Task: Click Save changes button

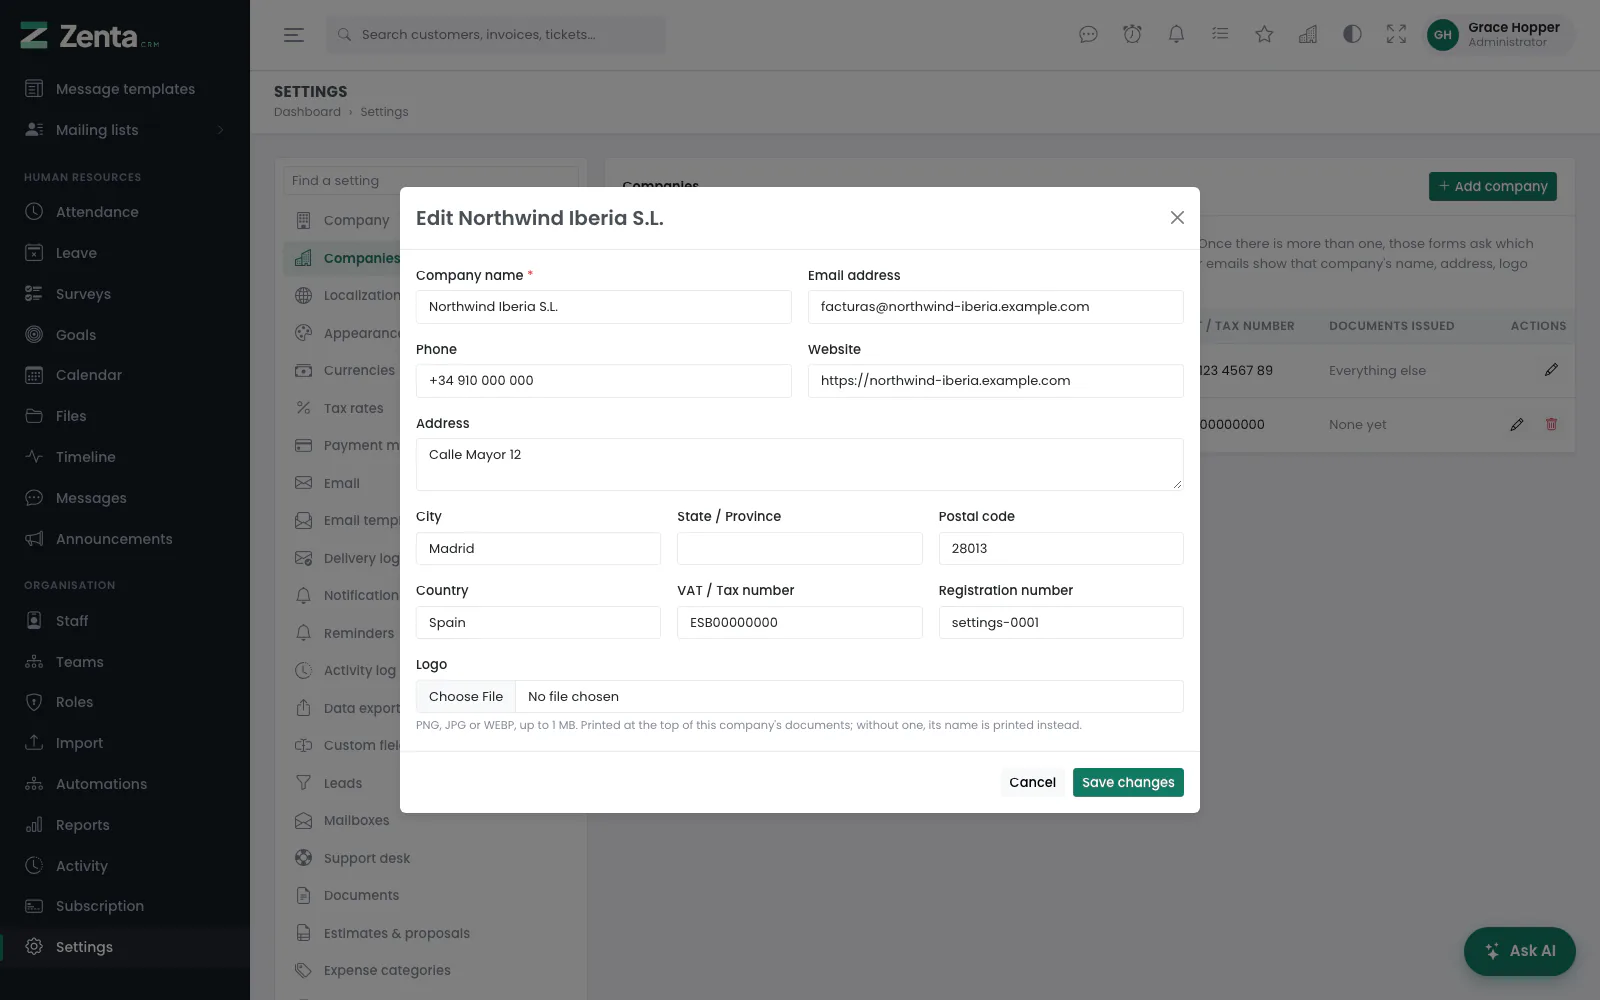Action: tap(1128, 782)
